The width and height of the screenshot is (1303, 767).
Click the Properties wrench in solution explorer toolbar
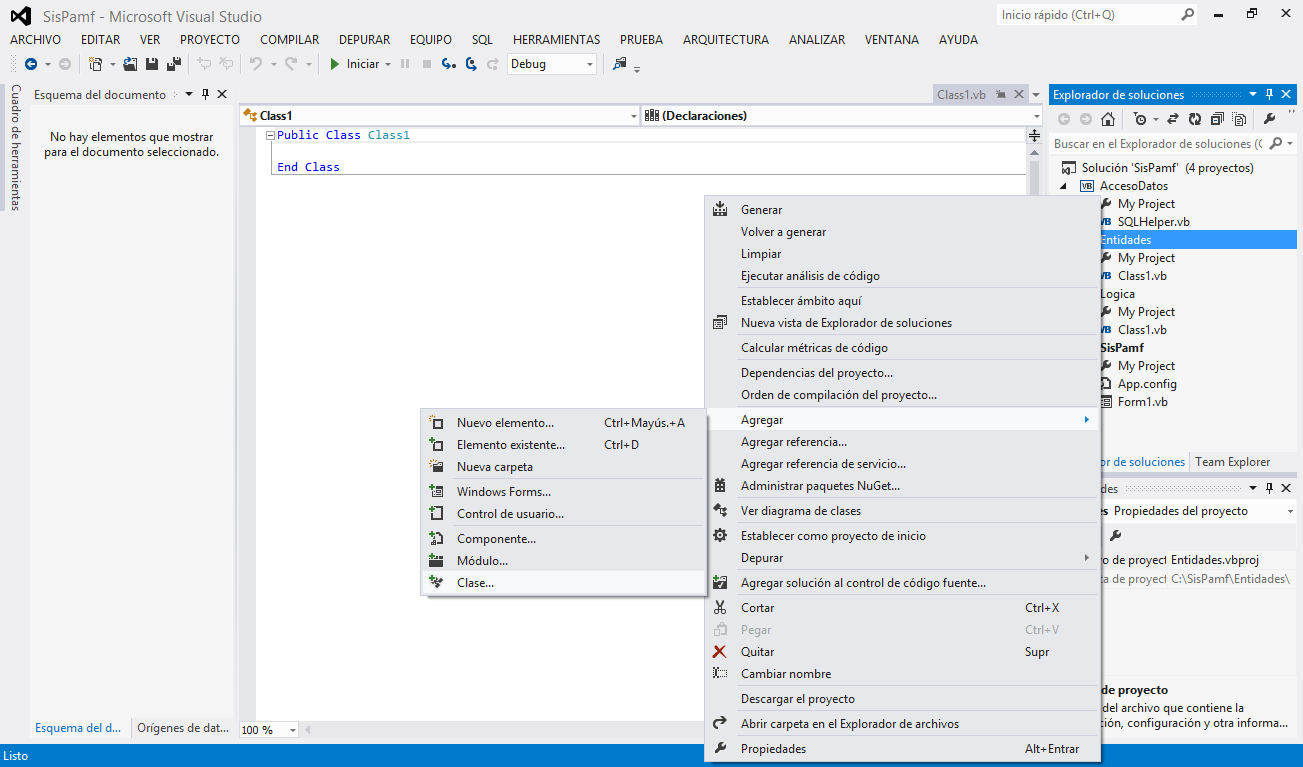(x=1269, y=119)
